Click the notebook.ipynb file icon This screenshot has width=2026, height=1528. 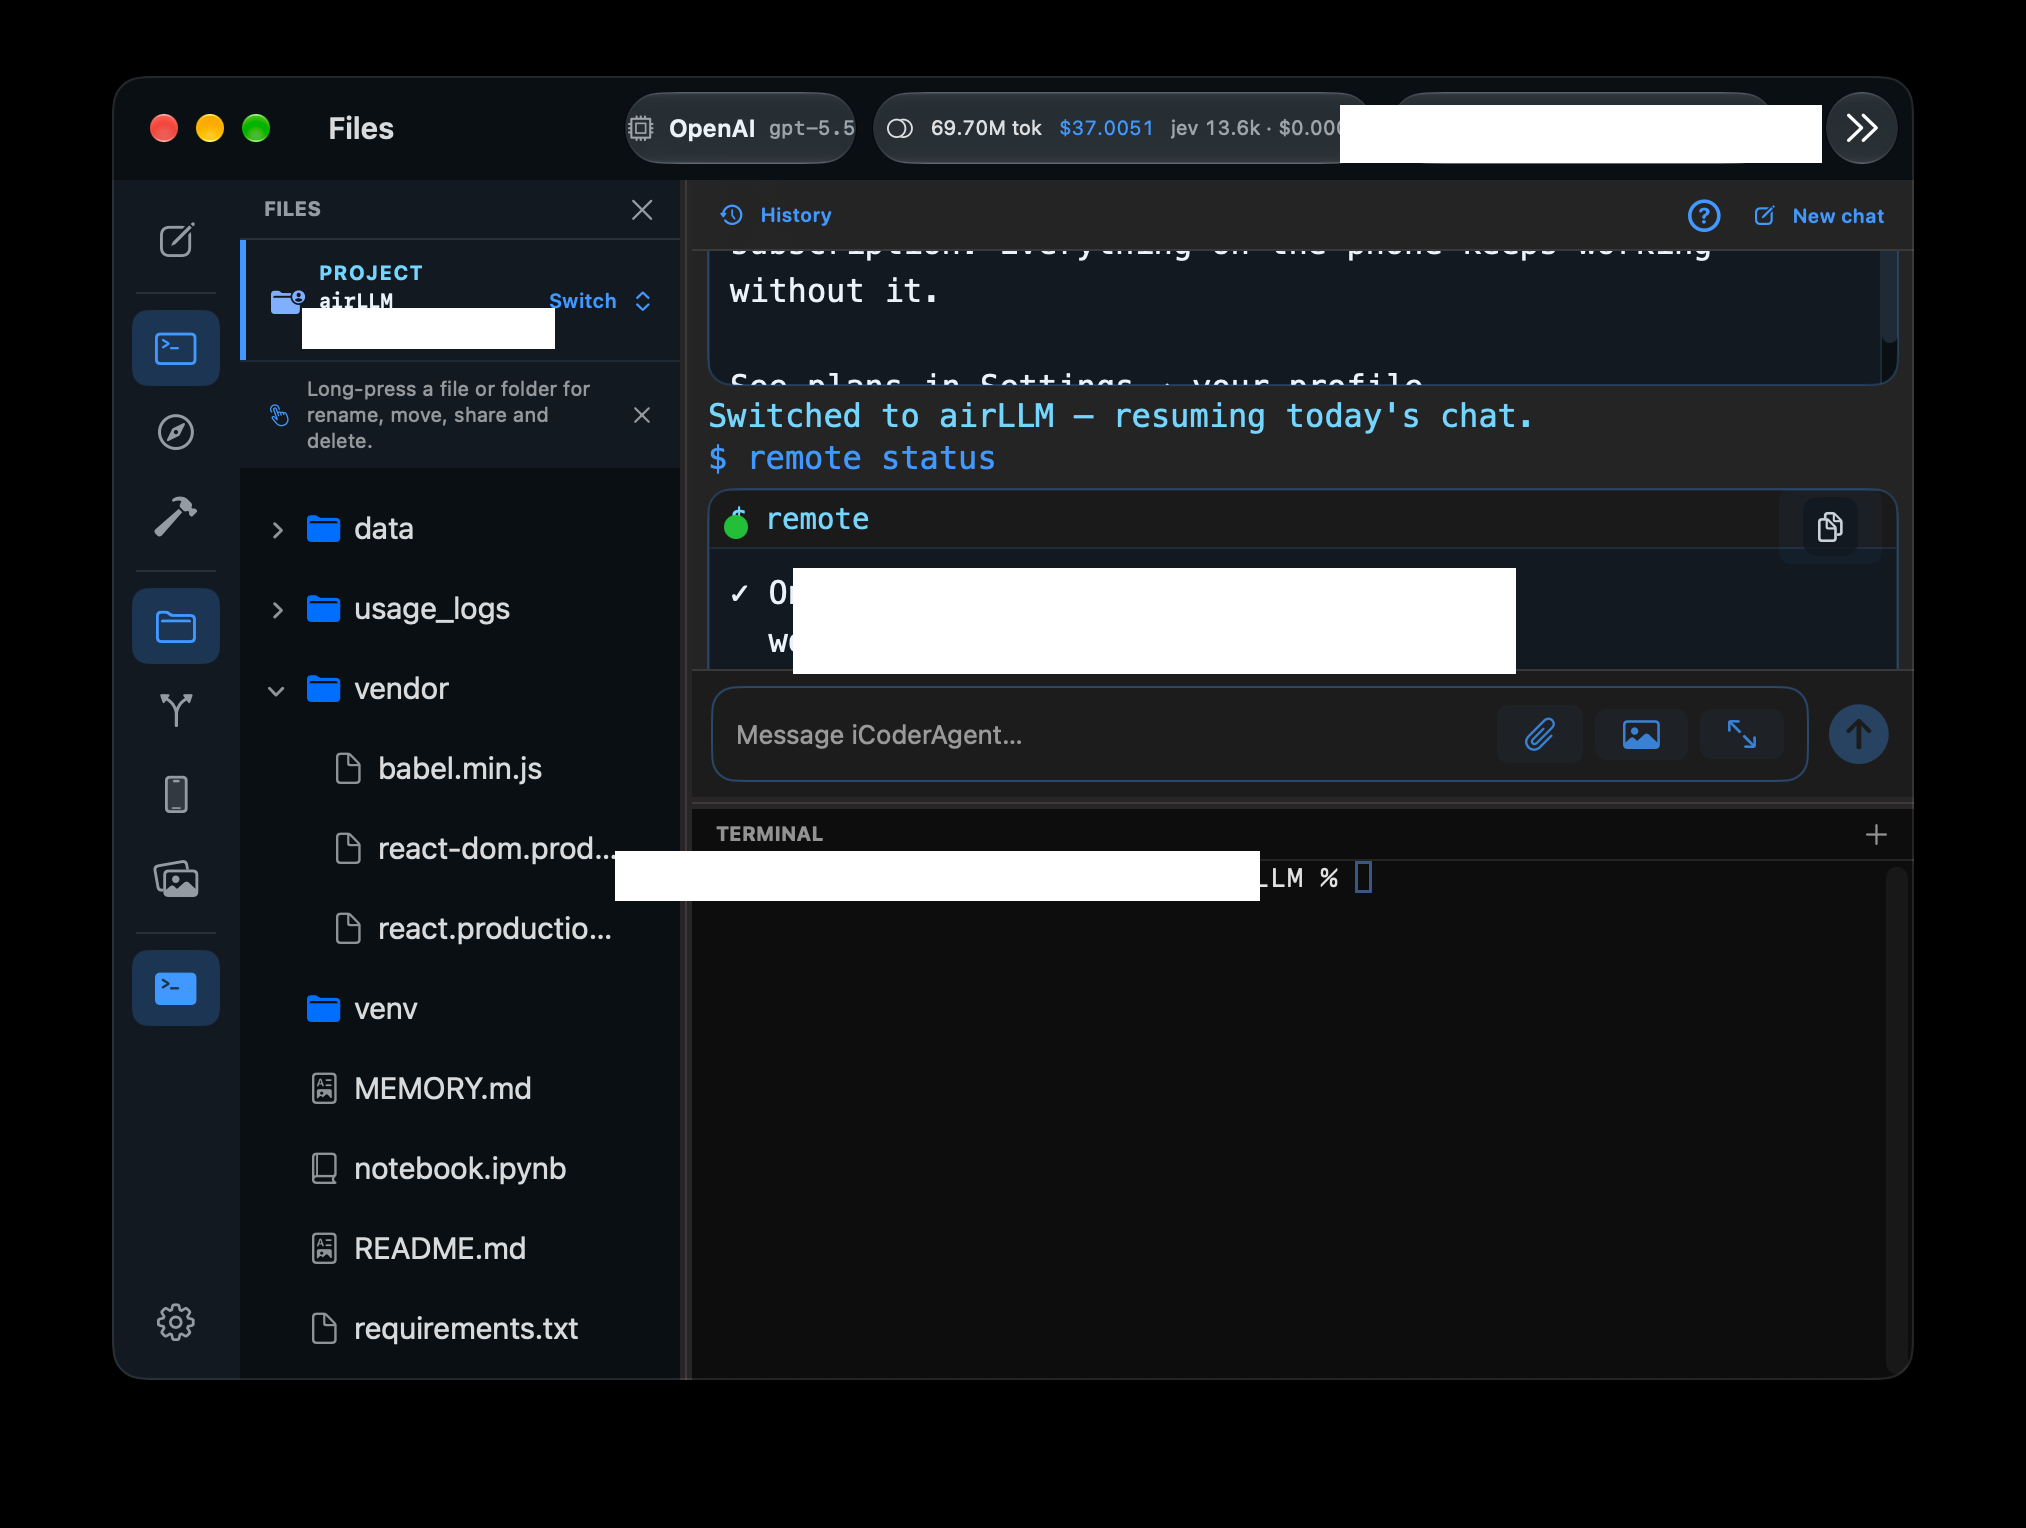tap(324, 1168)
